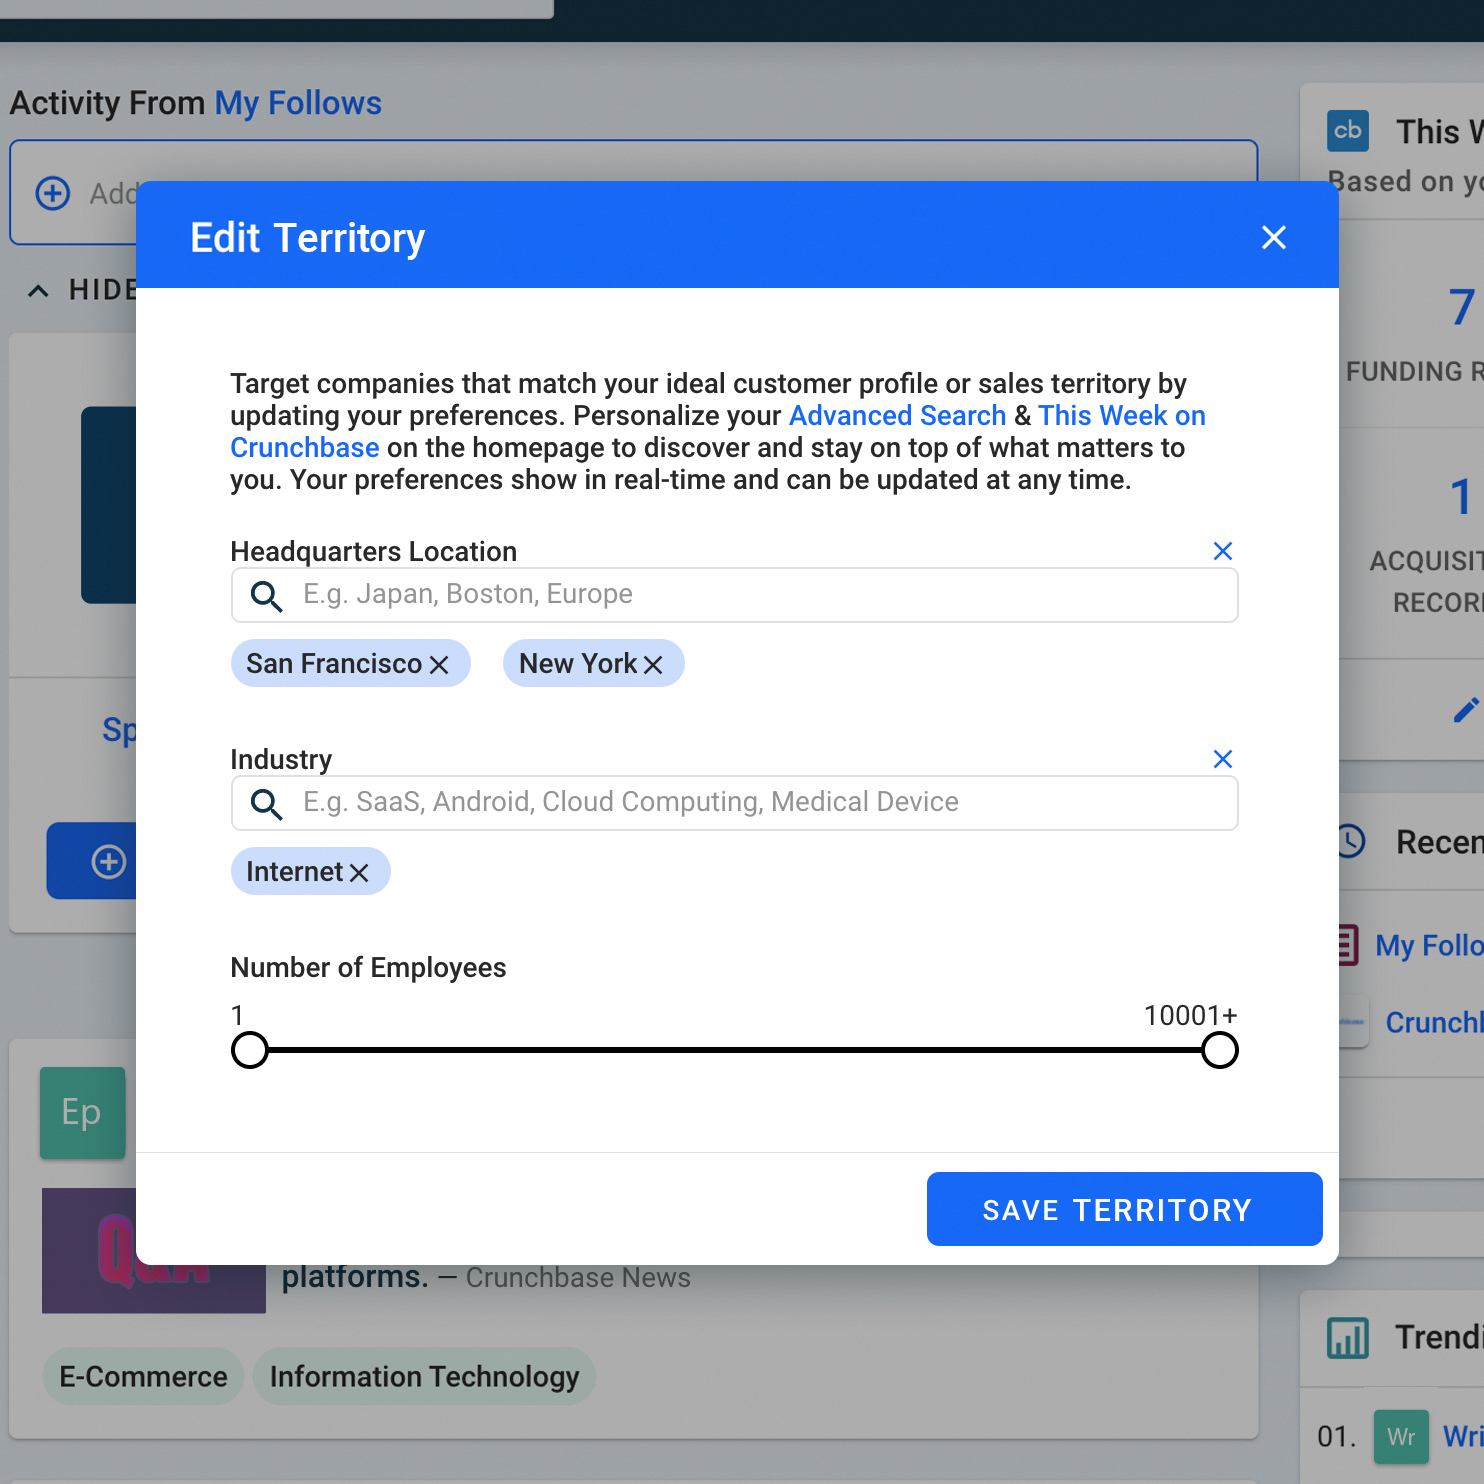Image resolution: width=1484 pixels, height=1484 pixels.
Task: Click the minimum employees slider handle
Action: (250, 1050)
